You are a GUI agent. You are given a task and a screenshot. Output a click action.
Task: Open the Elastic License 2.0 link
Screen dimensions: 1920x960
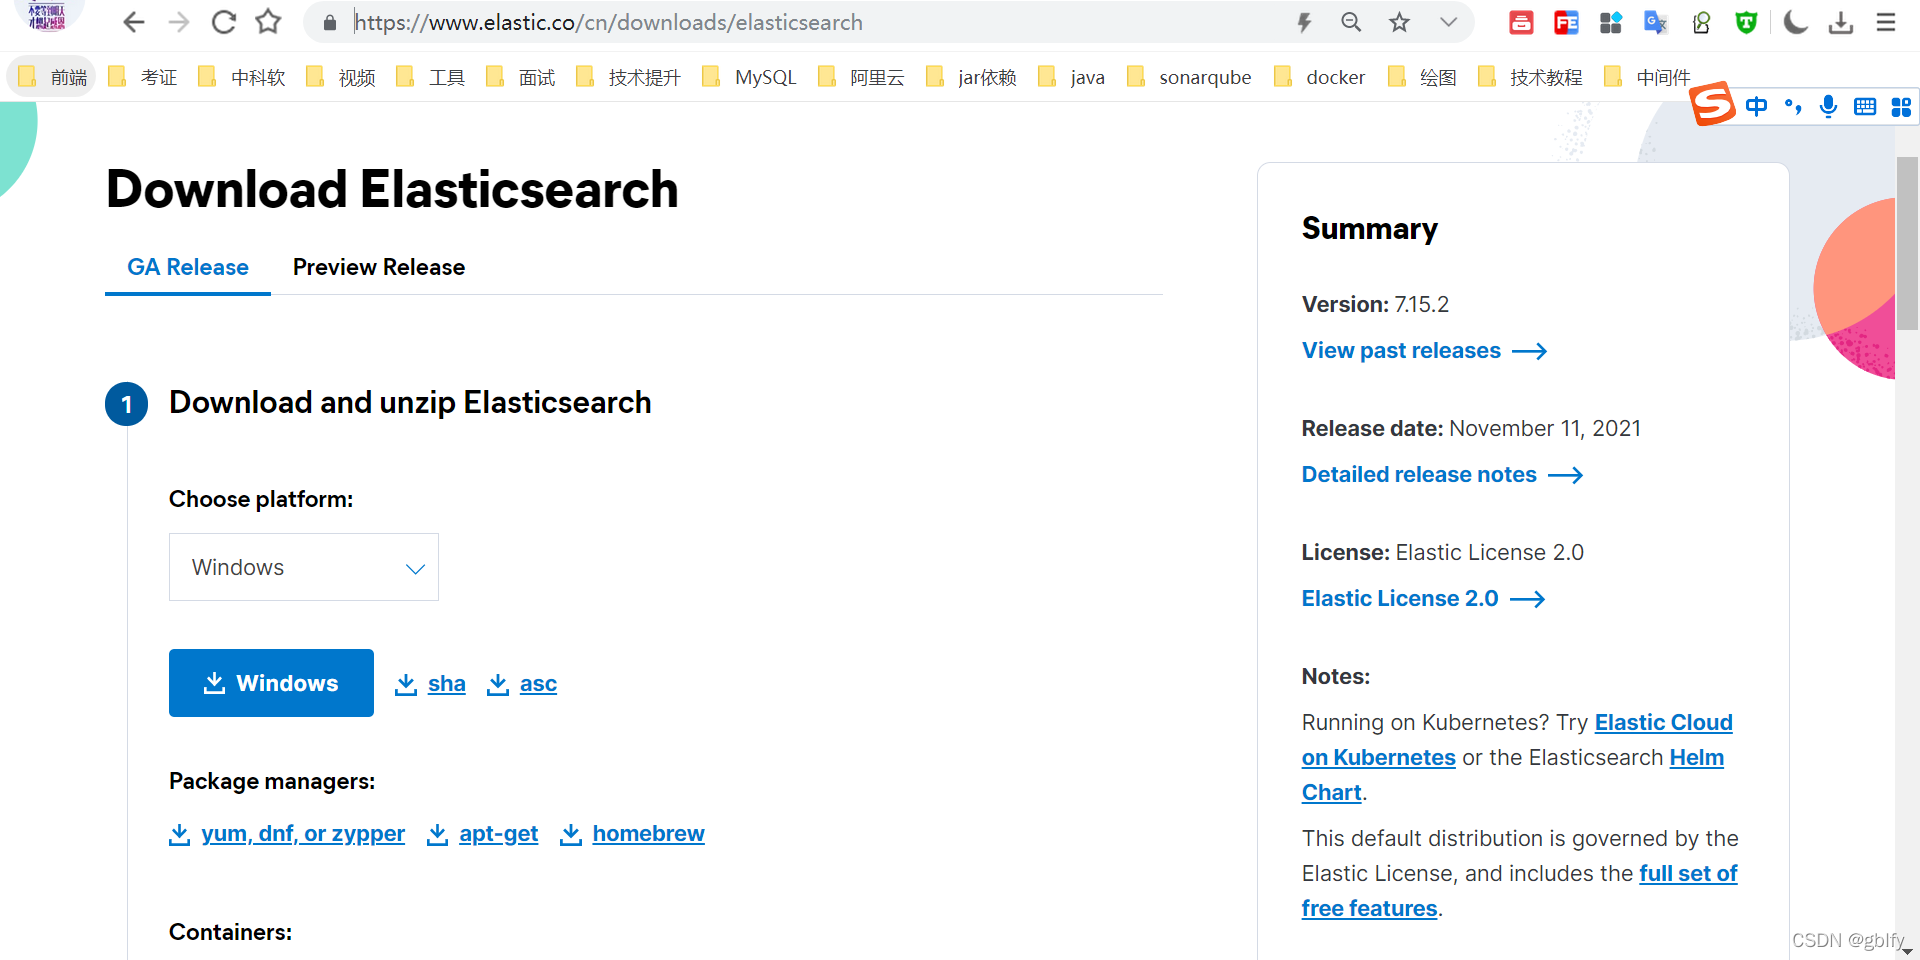[x=1423, y=599]
